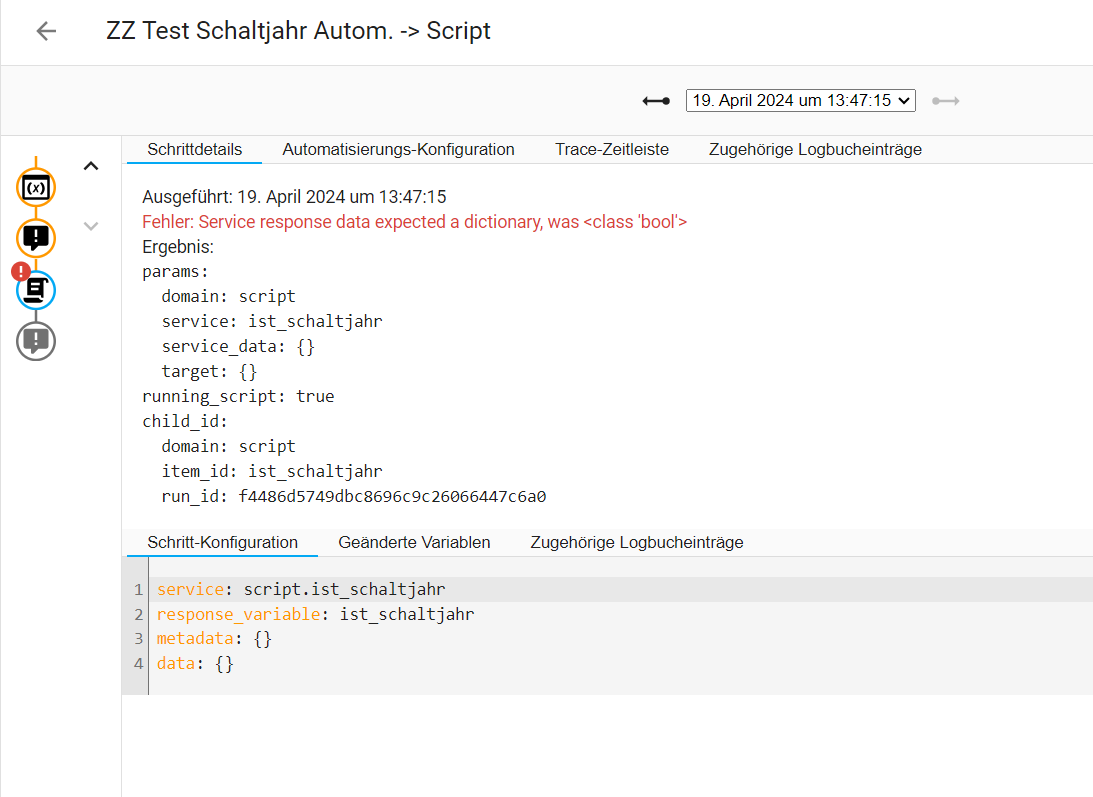Show the newer trace run
The height and width of the screenshot is (797, 1093).
pos(946,101)
